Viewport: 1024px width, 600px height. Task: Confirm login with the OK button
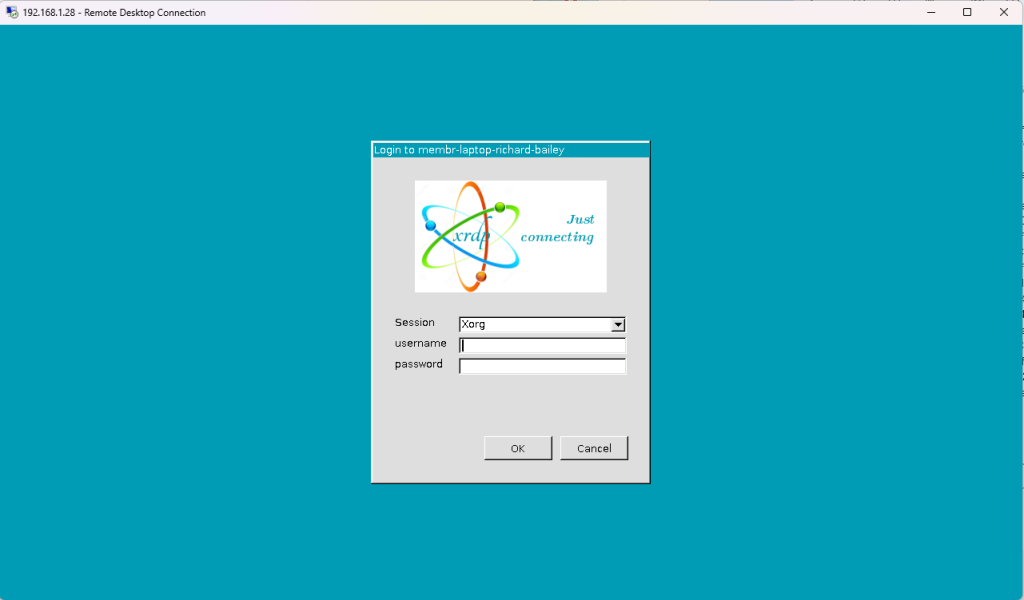click(x=518, y=447)
